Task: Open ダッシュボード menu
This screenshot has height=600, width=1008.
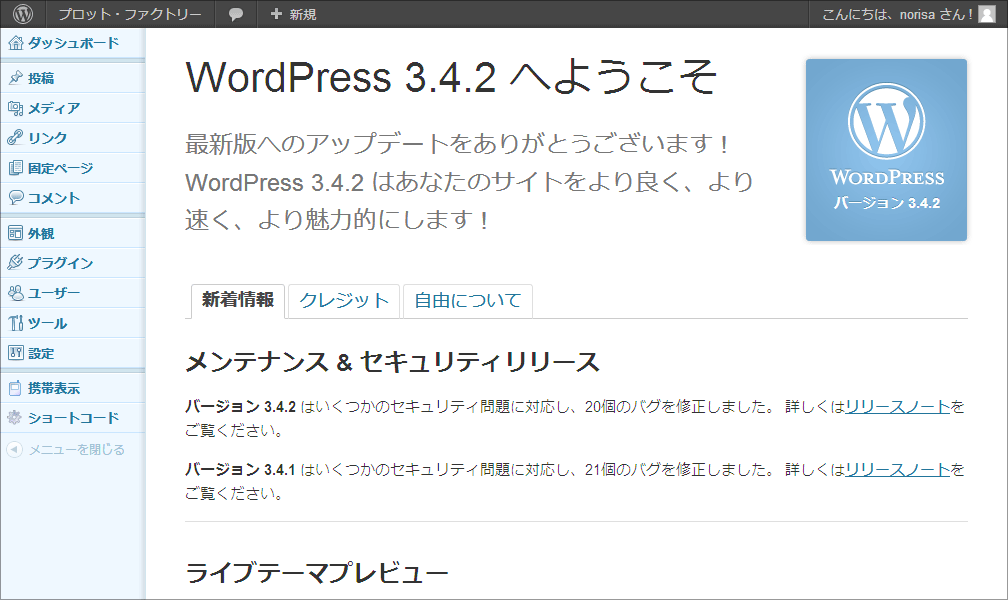Action: (x=73, y=43)
